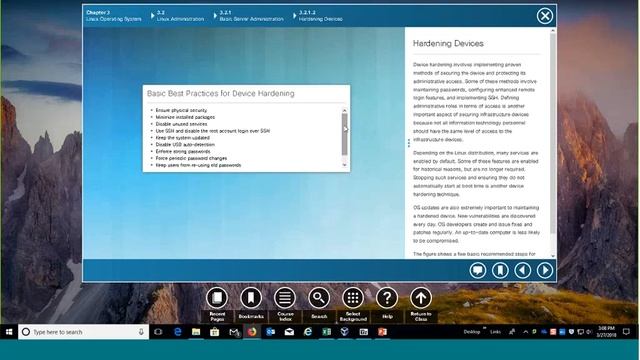This screenshot has width=640, height=360.
Task: Open the comment speech bubble button
Action: pos(478,270)
